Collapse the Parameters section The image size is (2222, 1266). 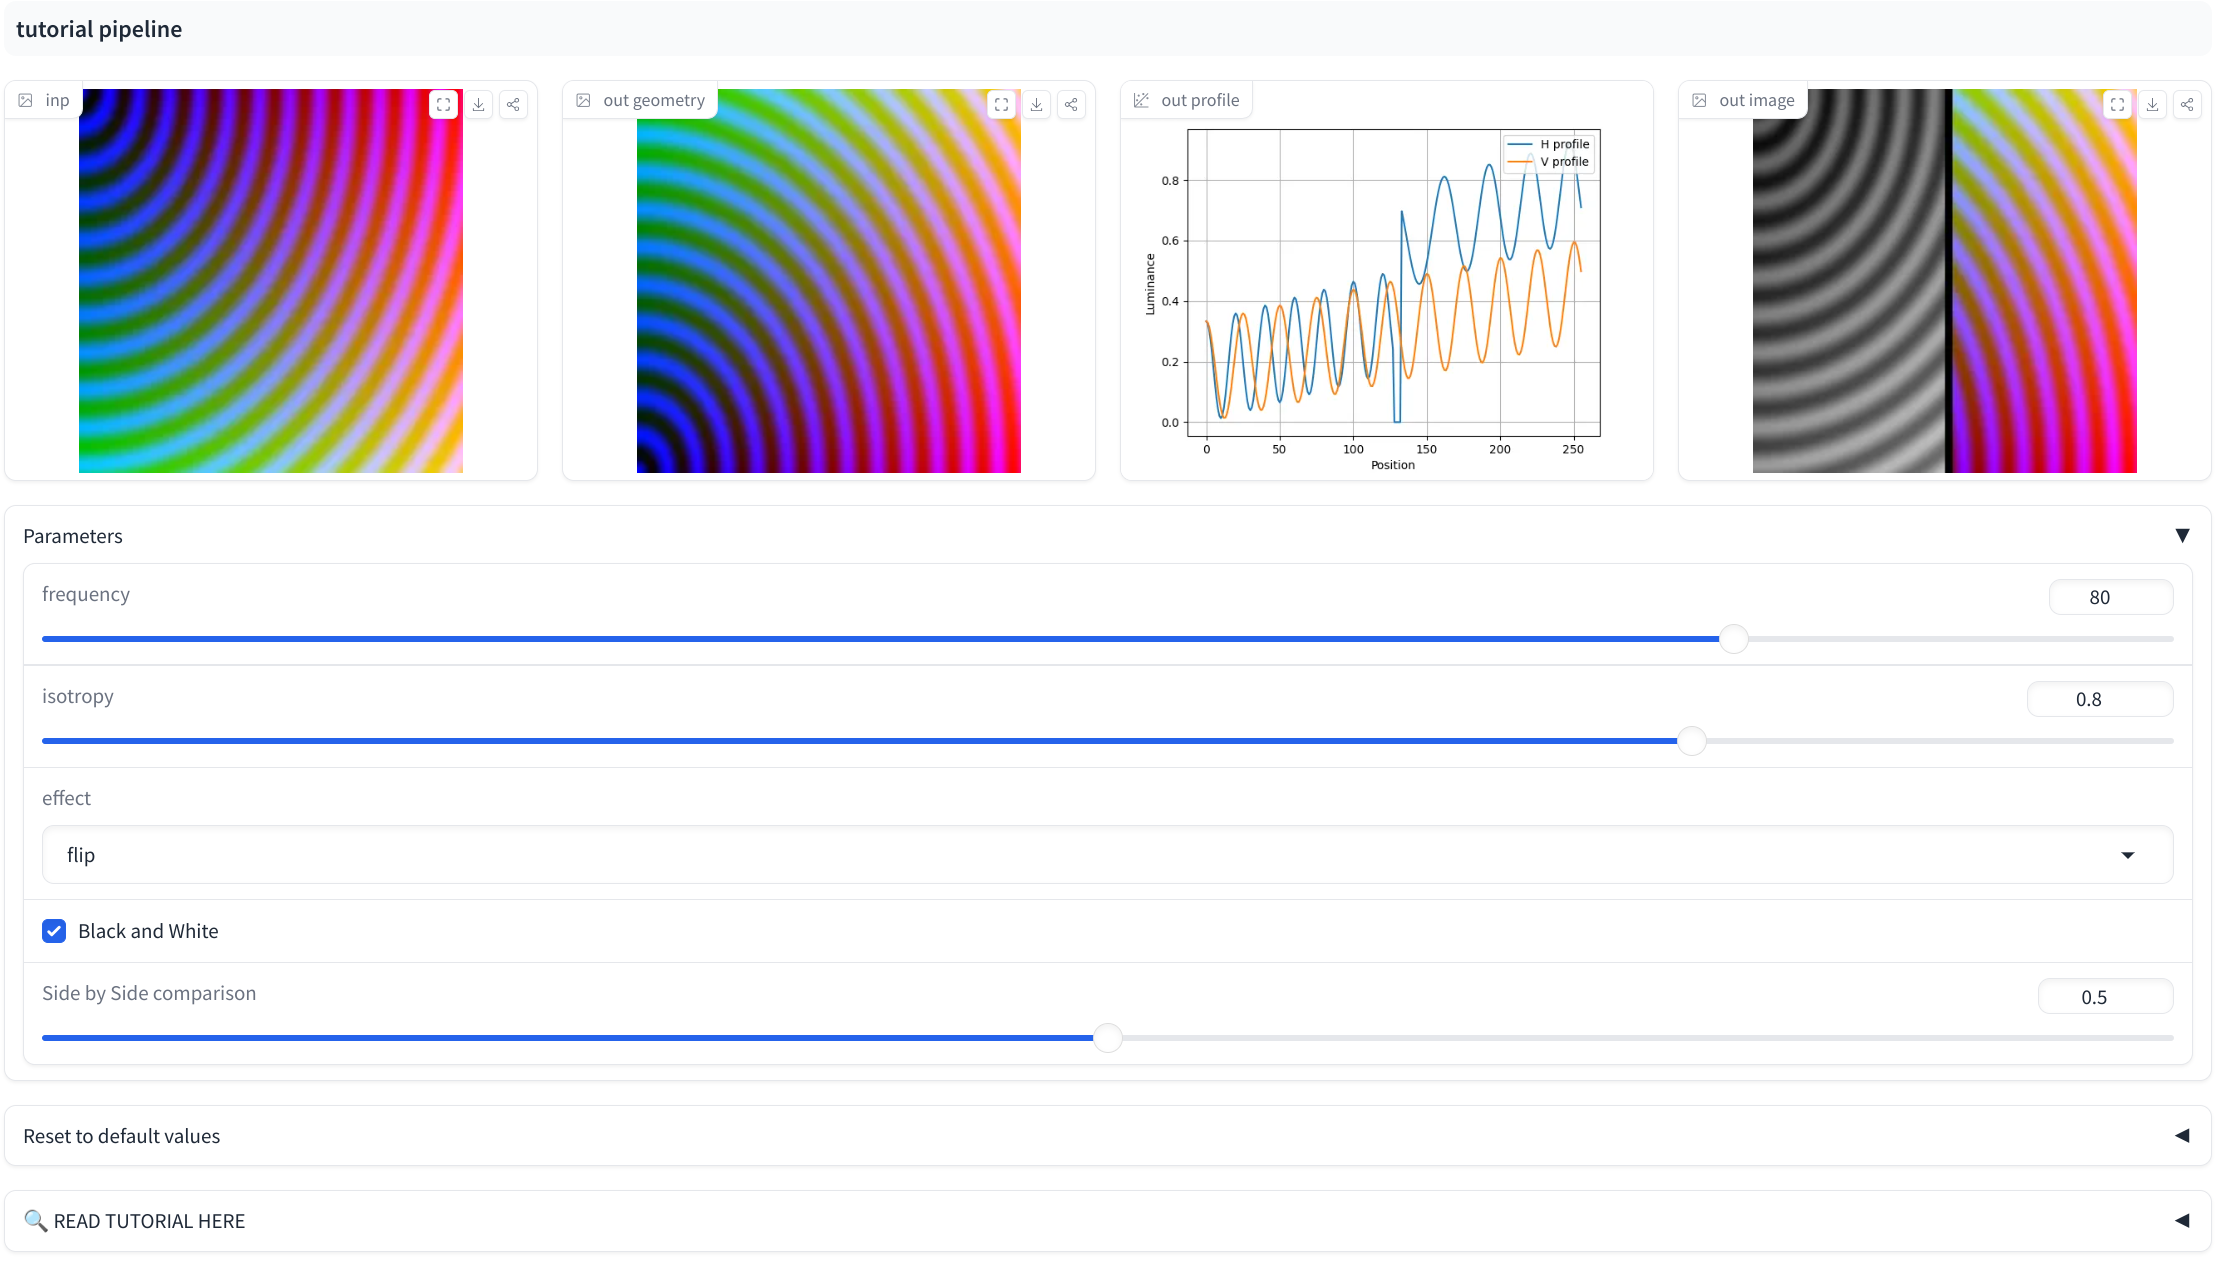click(2182, 536)
